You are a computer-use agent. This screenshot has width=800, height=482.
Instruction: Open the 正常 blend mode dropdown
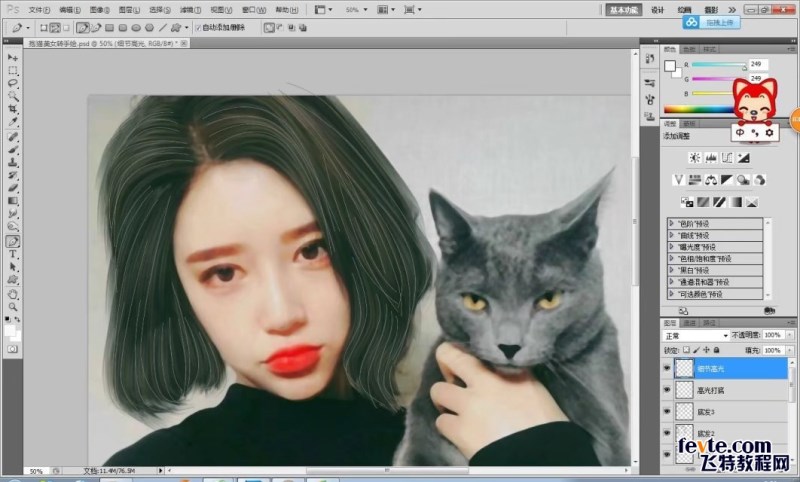point(696,336)
